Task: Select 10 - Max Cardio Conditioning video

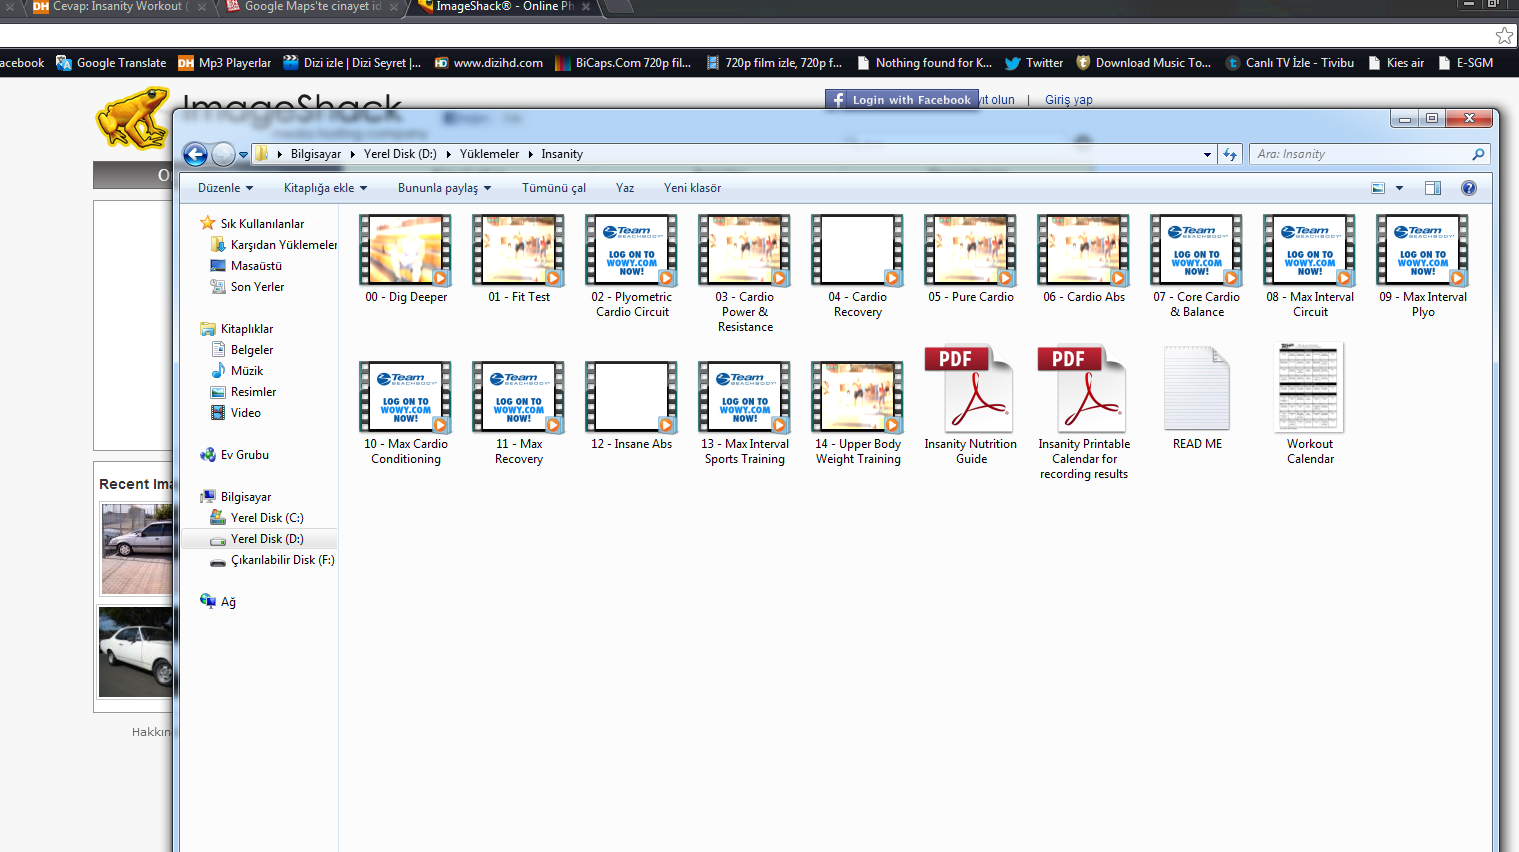Action: 405,413
